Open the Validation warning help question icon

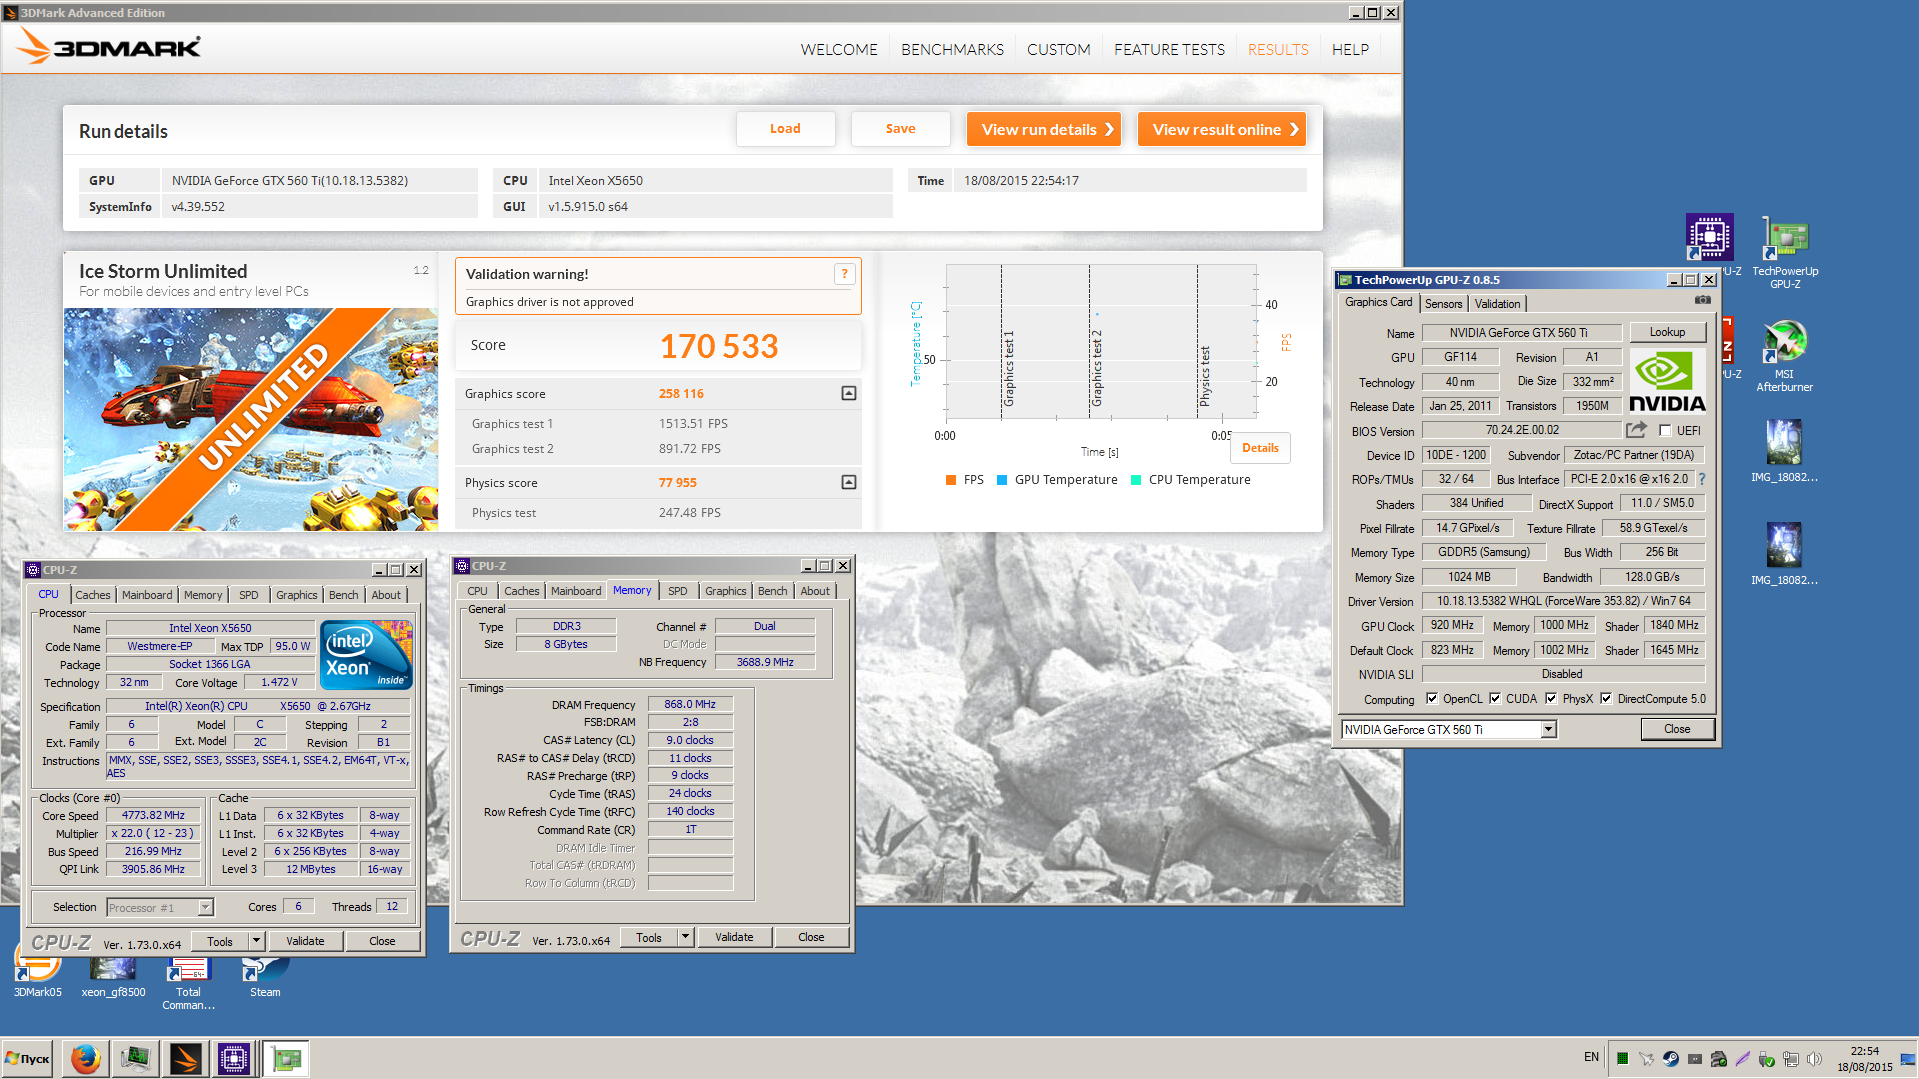pos(845,274)
